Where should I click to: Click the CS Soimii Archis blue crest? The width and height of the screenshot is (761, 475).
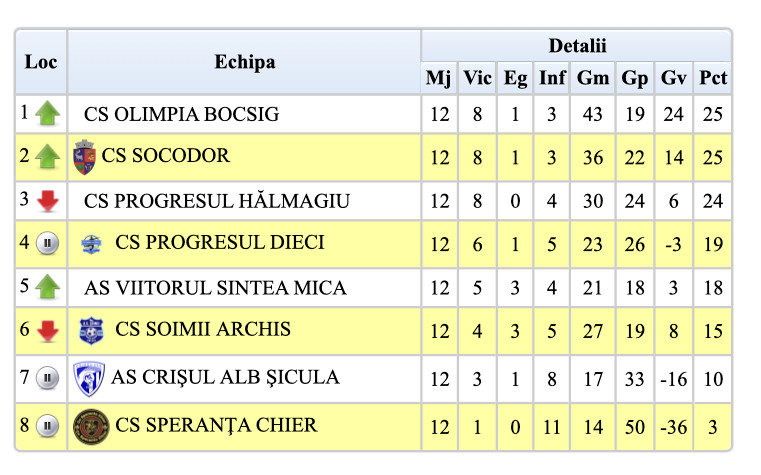pos(92,330)
